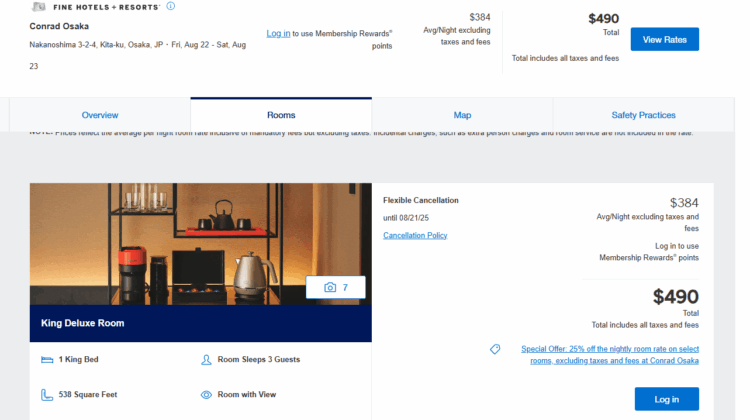
Task: Click the '1 King Bed' text
Action: pos(78,359)
